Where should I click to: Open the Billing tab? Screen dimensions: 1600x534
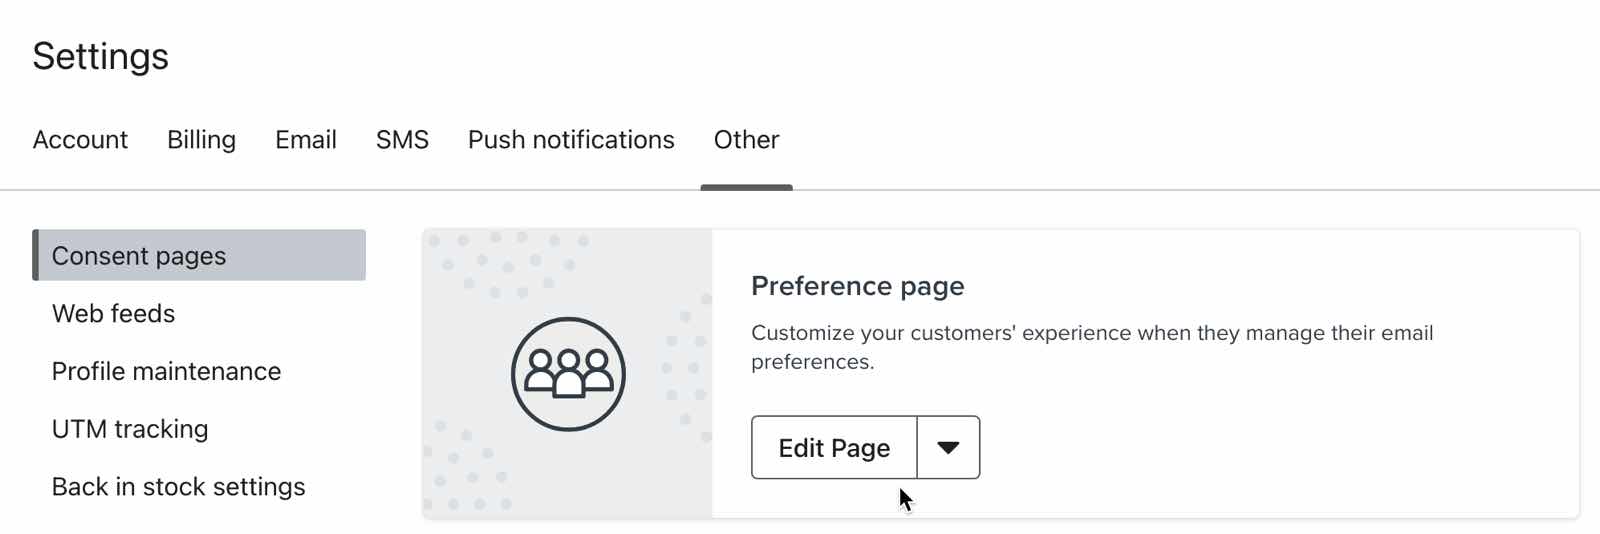click(201, 140)
